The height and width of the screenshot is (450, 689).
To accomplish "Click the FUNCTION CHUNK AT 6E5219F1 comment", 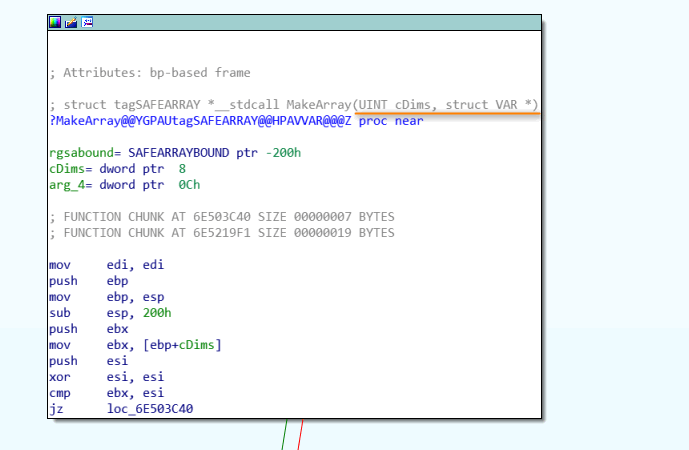I will tap(221, 233).
